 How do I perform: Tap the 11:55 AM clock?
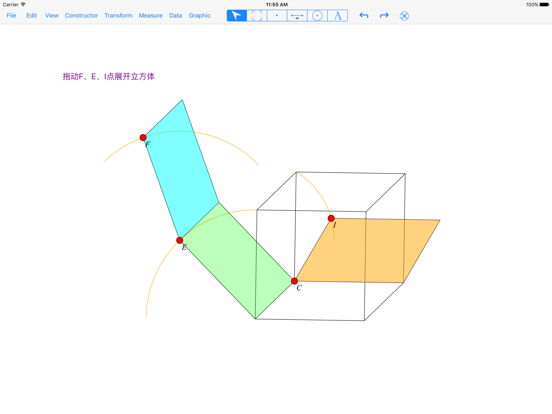(277, 5)
